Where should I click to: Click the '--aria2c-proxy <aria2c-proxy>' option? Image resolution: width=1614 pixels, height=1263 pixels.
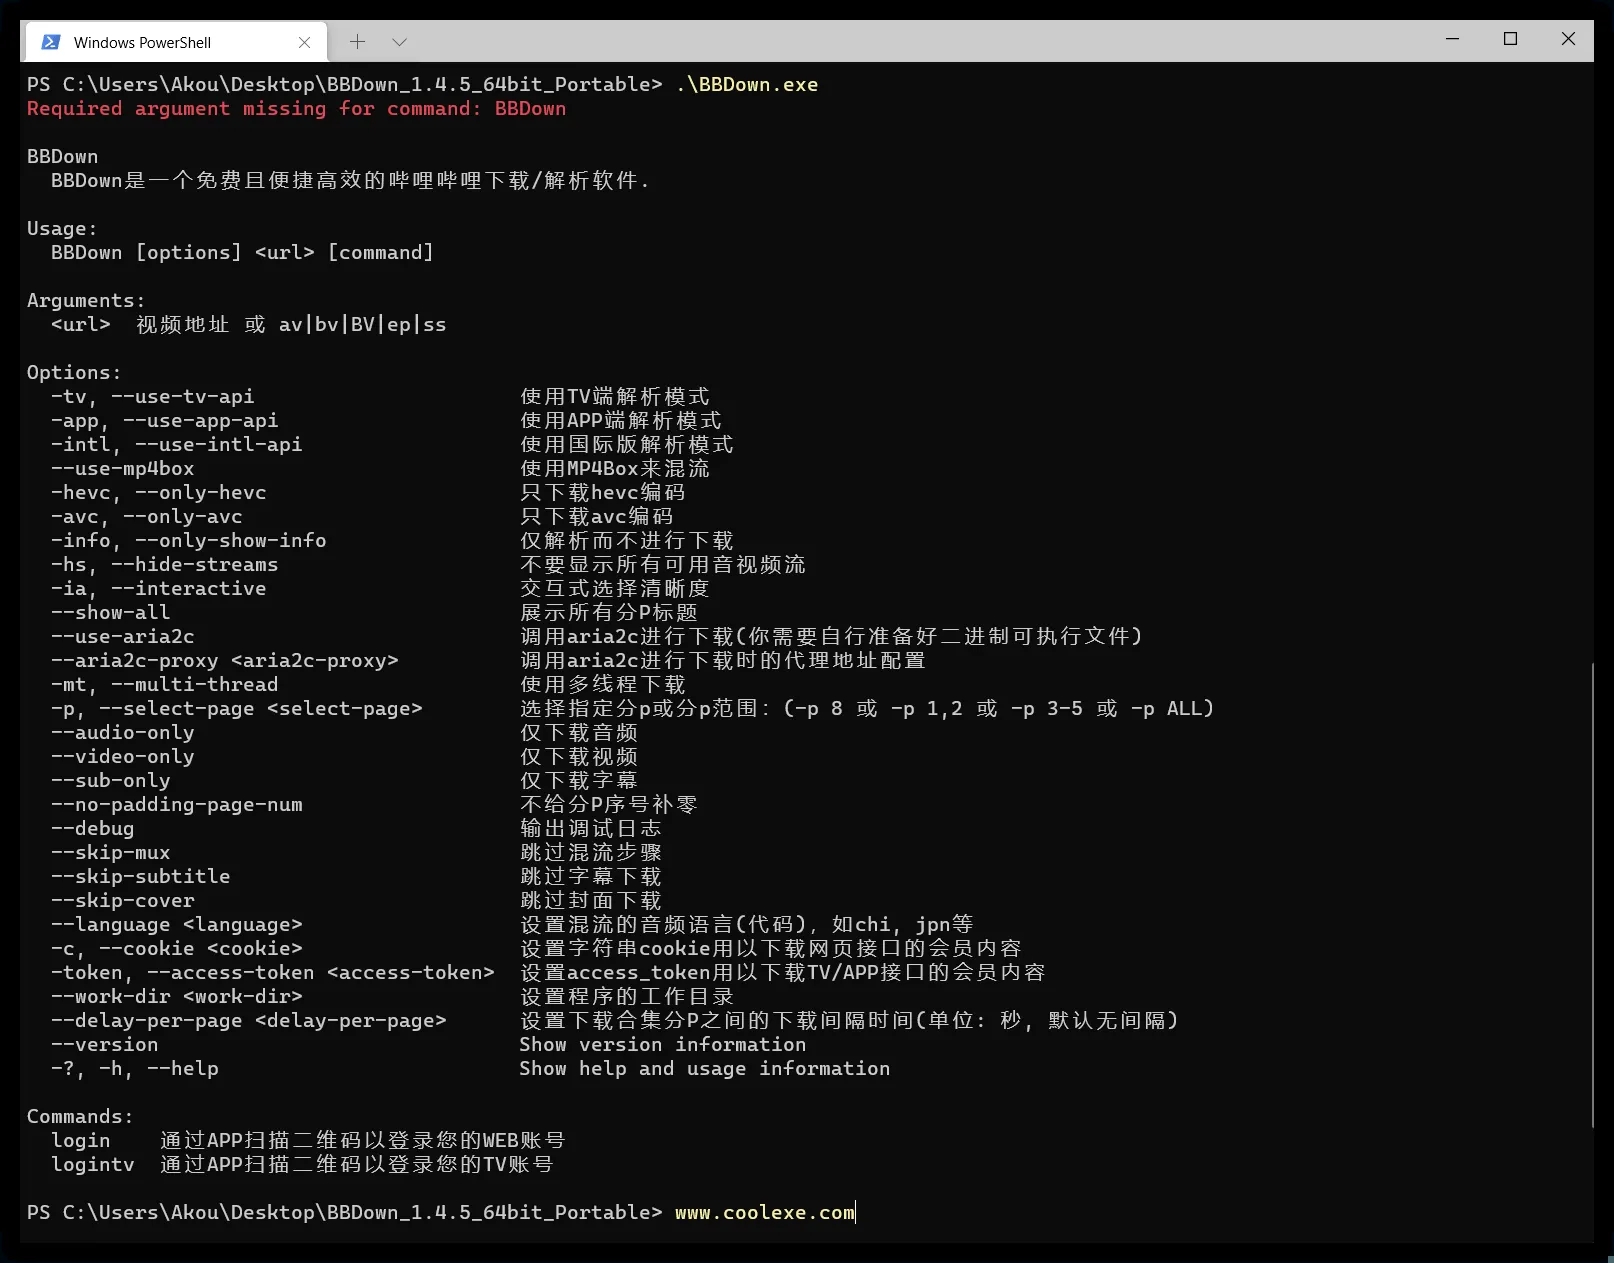click(x=225, y=660)
